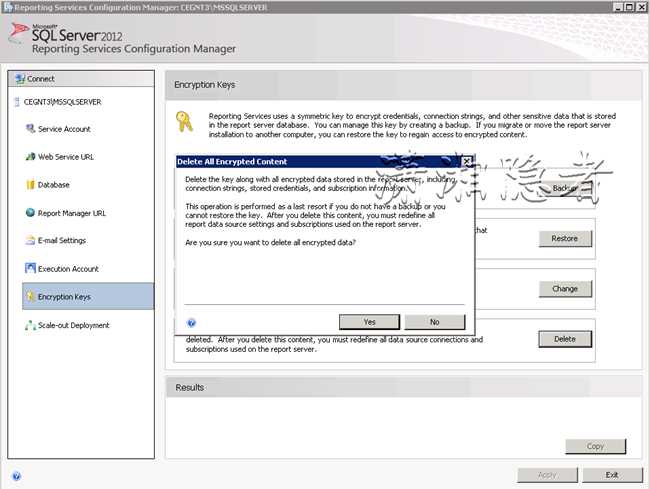The height and width of the screenshot is (489, 650).
Task: Click the app icon in the title bar
Action: pyautogui.click(x=7, y=7)
